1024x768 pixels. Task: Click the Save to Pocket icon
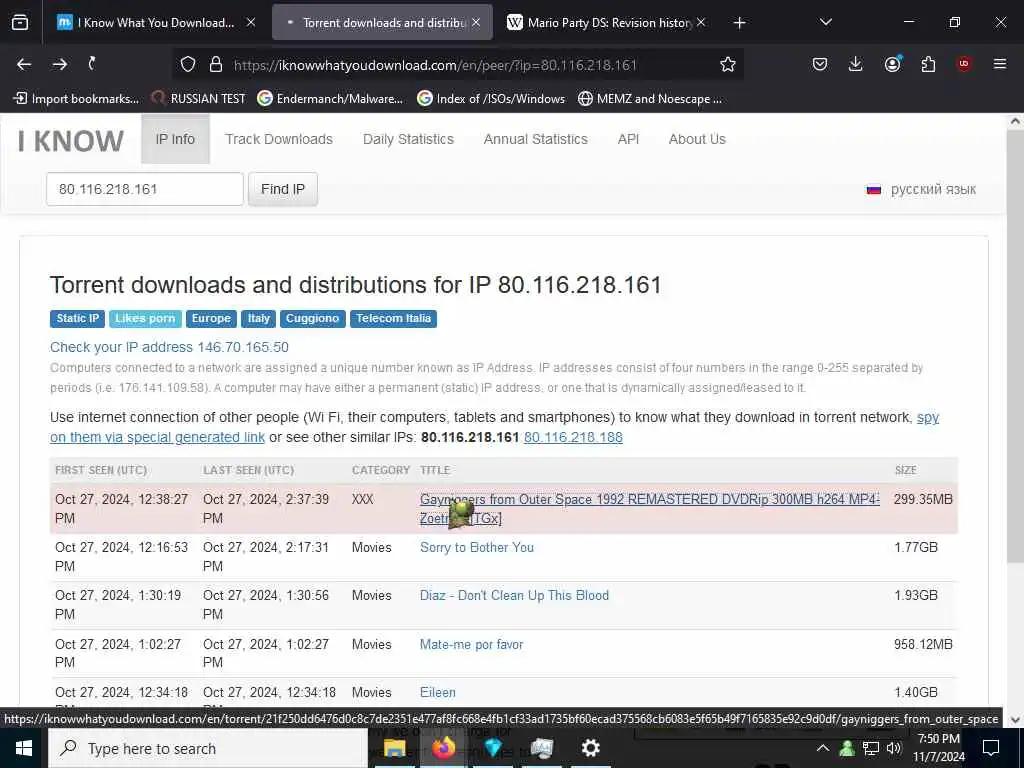point(820,64)
